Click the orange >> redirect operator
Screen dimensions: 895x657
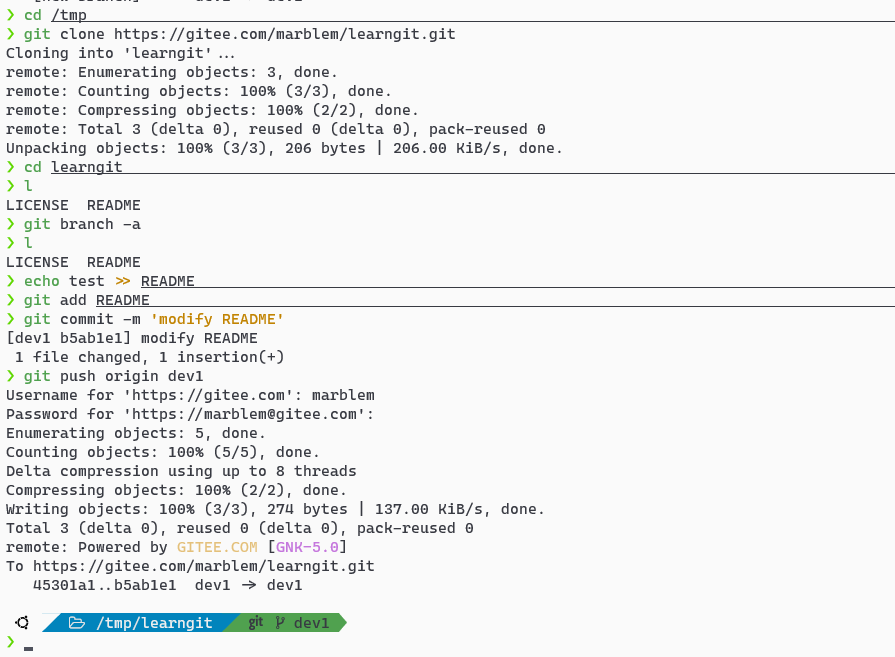click(x=123, y=281)
